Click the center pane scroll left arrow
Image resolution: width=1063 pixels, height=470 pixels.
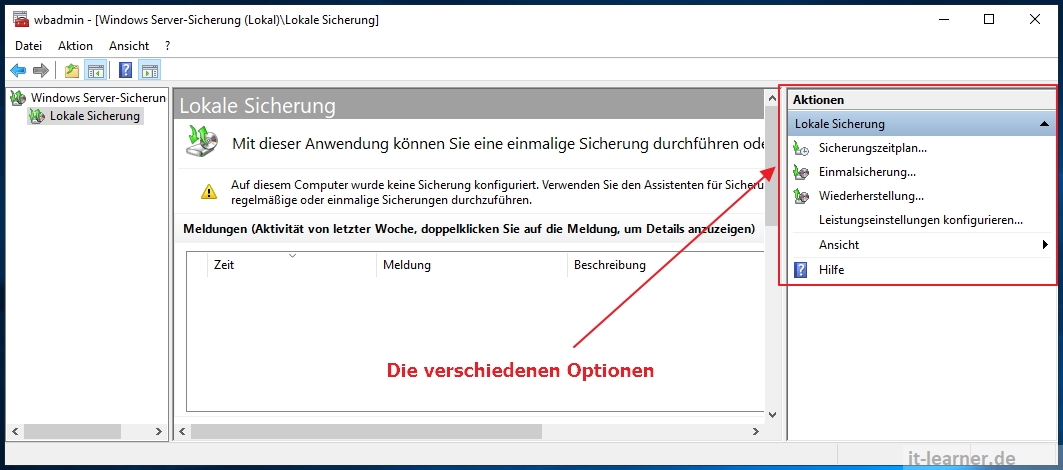pyautogui.click(x=182, y=431)
